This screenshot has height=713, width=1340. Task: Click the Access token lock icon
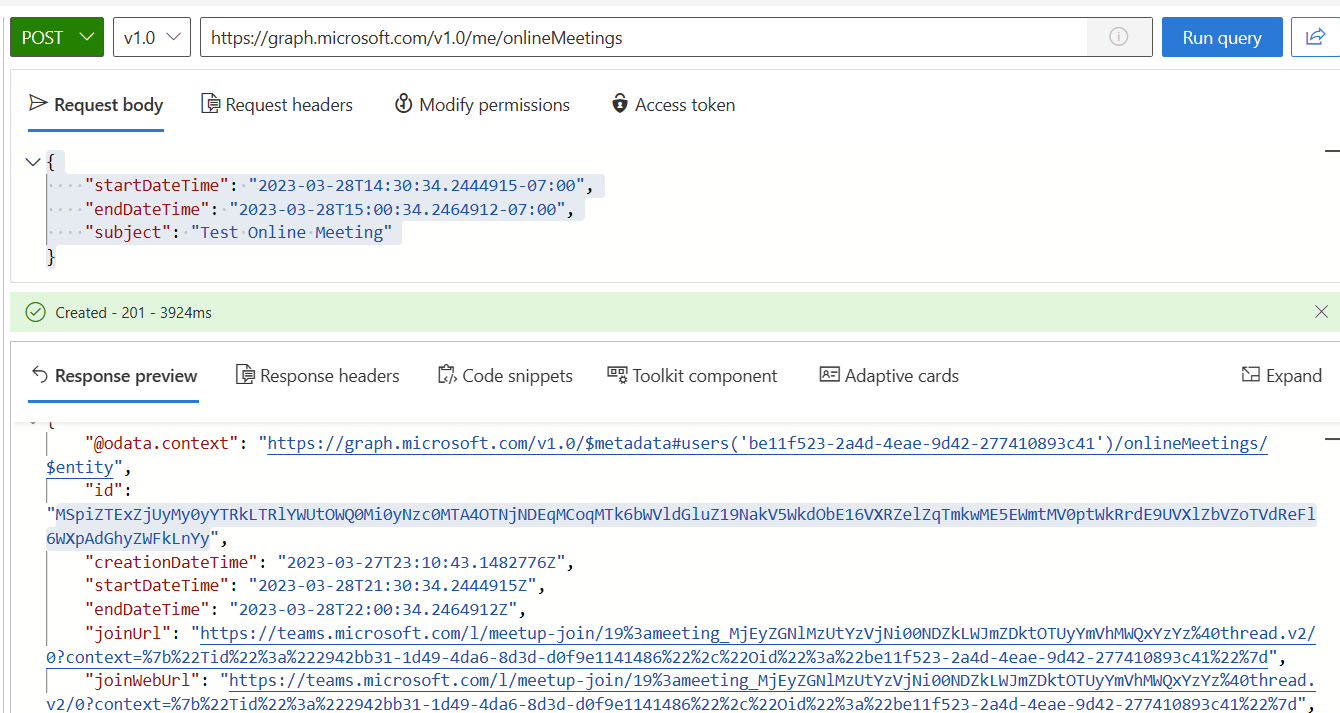coord(620,103)
